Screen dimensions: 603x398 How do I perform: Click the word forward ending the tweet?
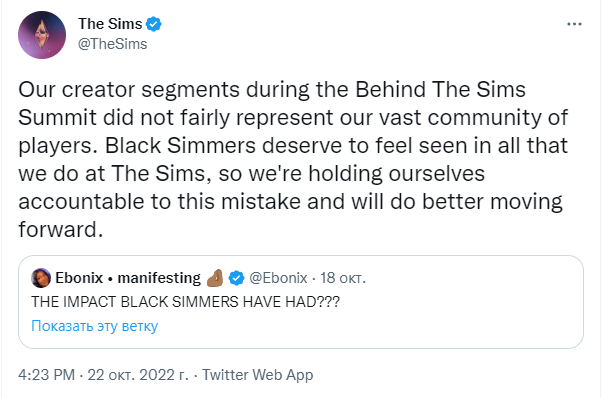(58, 230)
